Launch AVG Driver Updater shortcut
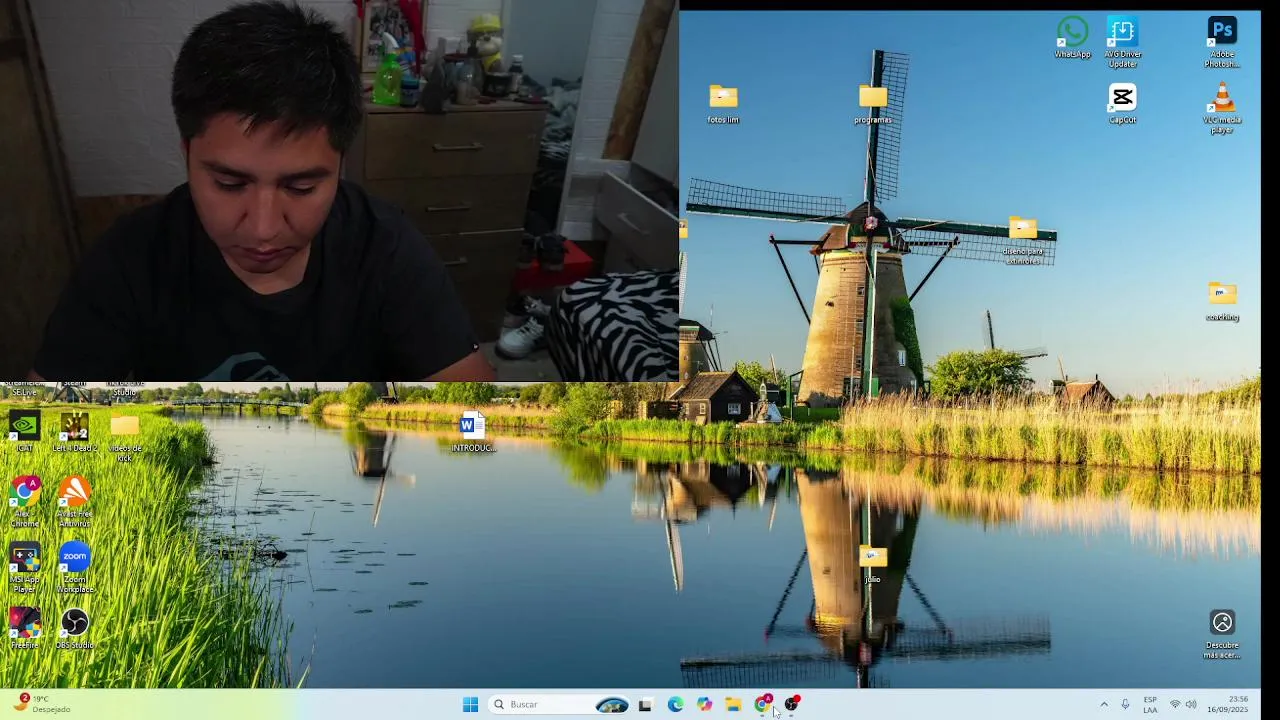This screenshot has width=1280, height=720. tap(1122, 42)
